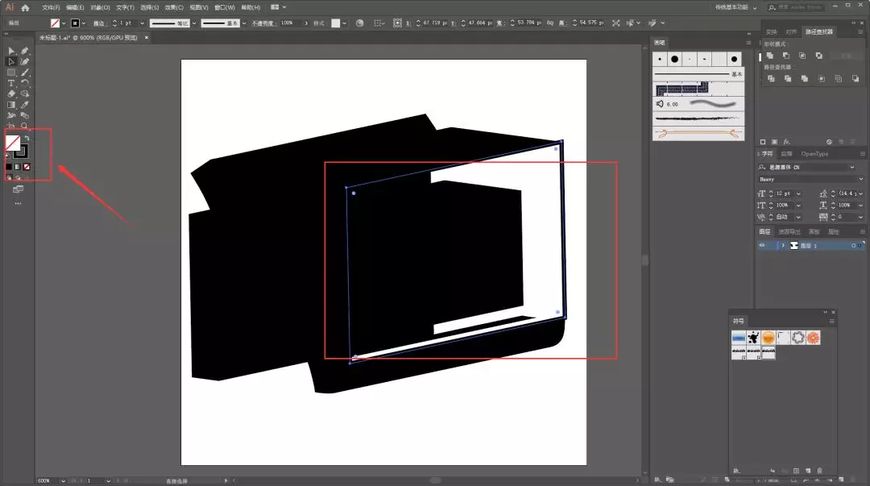Toggle constrain width and height link
This screenshot has height=486, width=870.
click(x=550, y=23)
